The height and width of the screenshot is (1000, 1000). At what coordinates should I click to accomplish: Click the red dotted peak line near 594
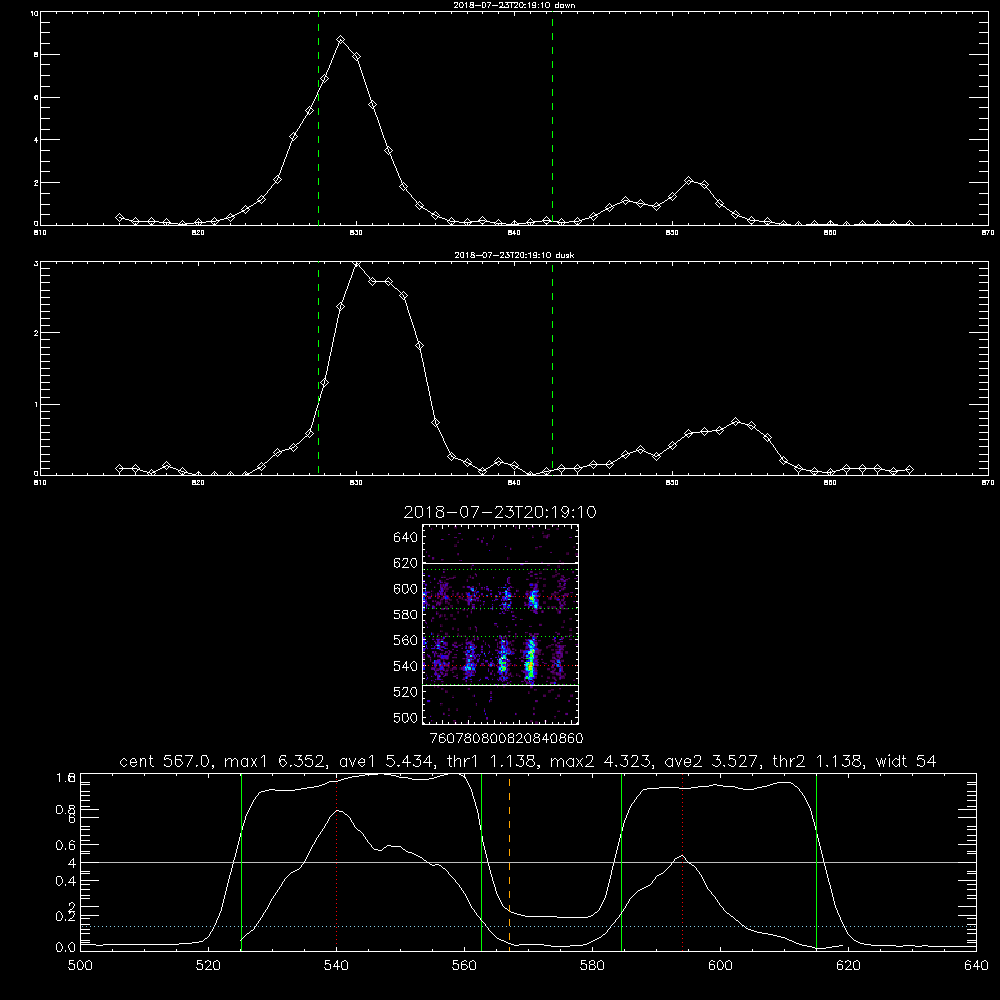pyautogui.click(x=682, y=861)
